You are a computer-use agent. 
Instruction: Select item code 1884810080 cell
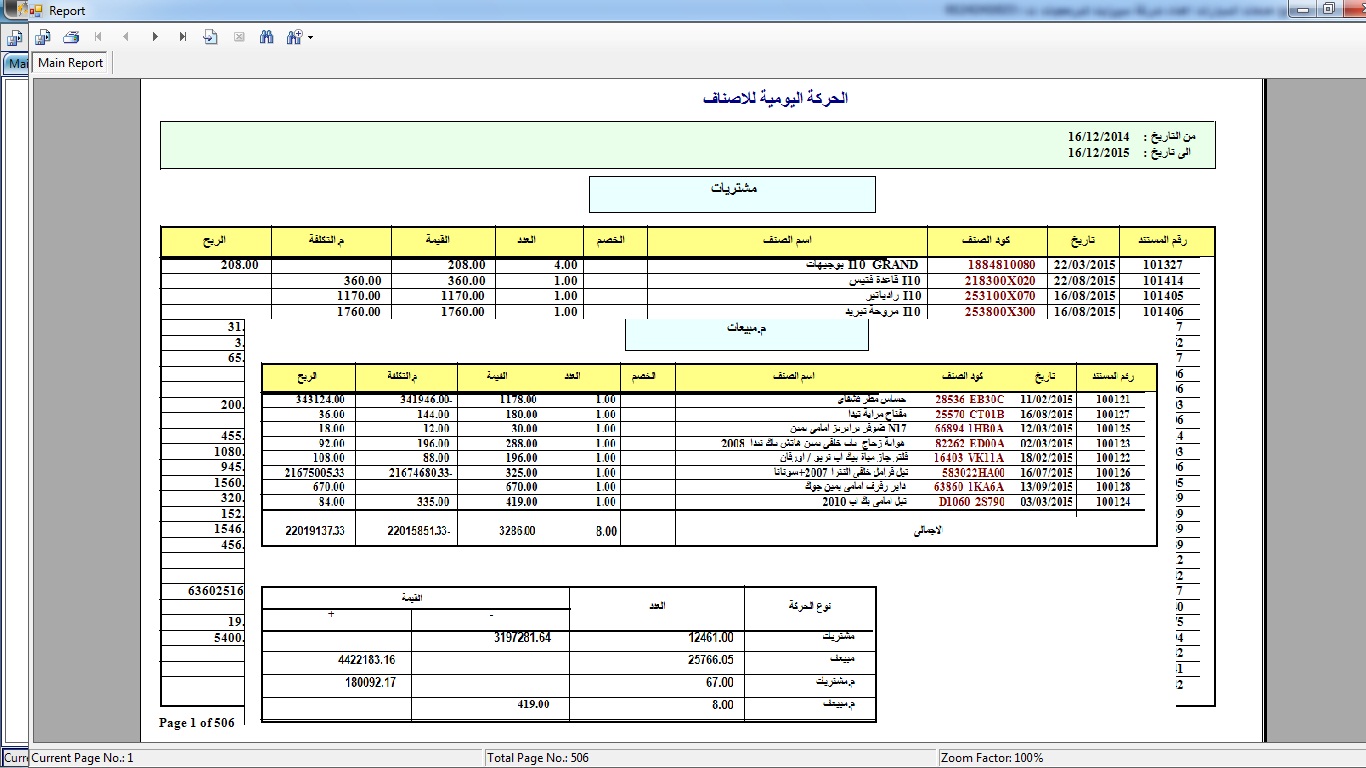pos(1001,265)
